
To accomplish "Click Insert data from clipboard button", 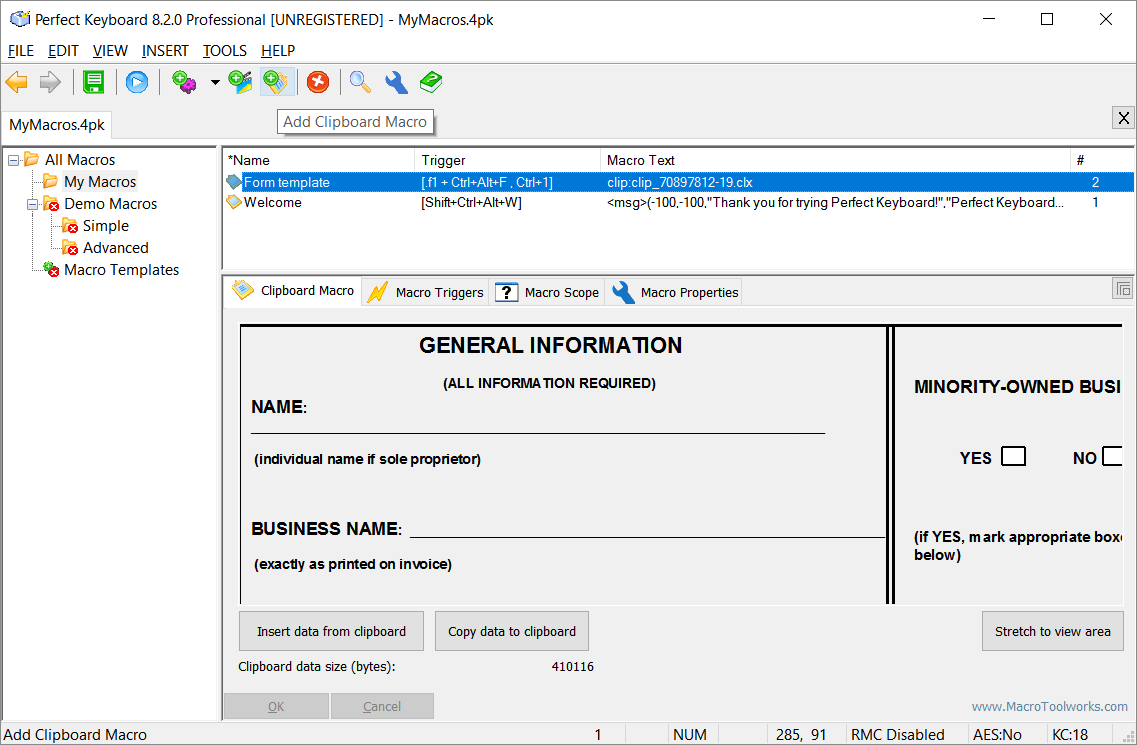I will point(331,631).
